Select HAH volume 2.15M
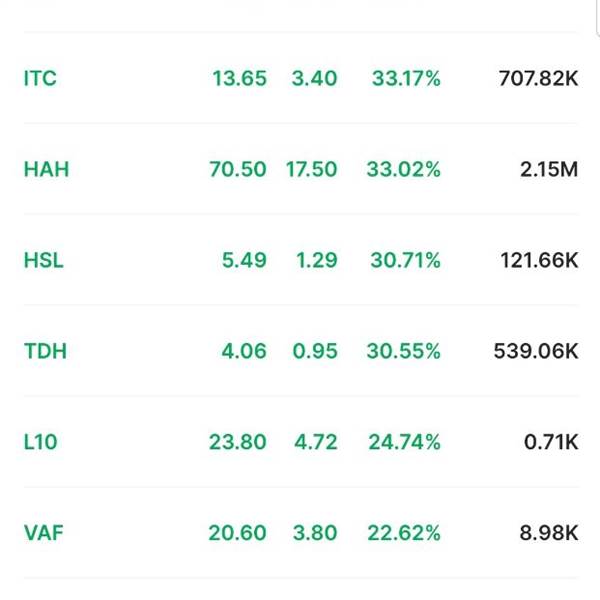The height and width of the screenshot is (600, 600). pyautogui.click(x=549, y=169)
